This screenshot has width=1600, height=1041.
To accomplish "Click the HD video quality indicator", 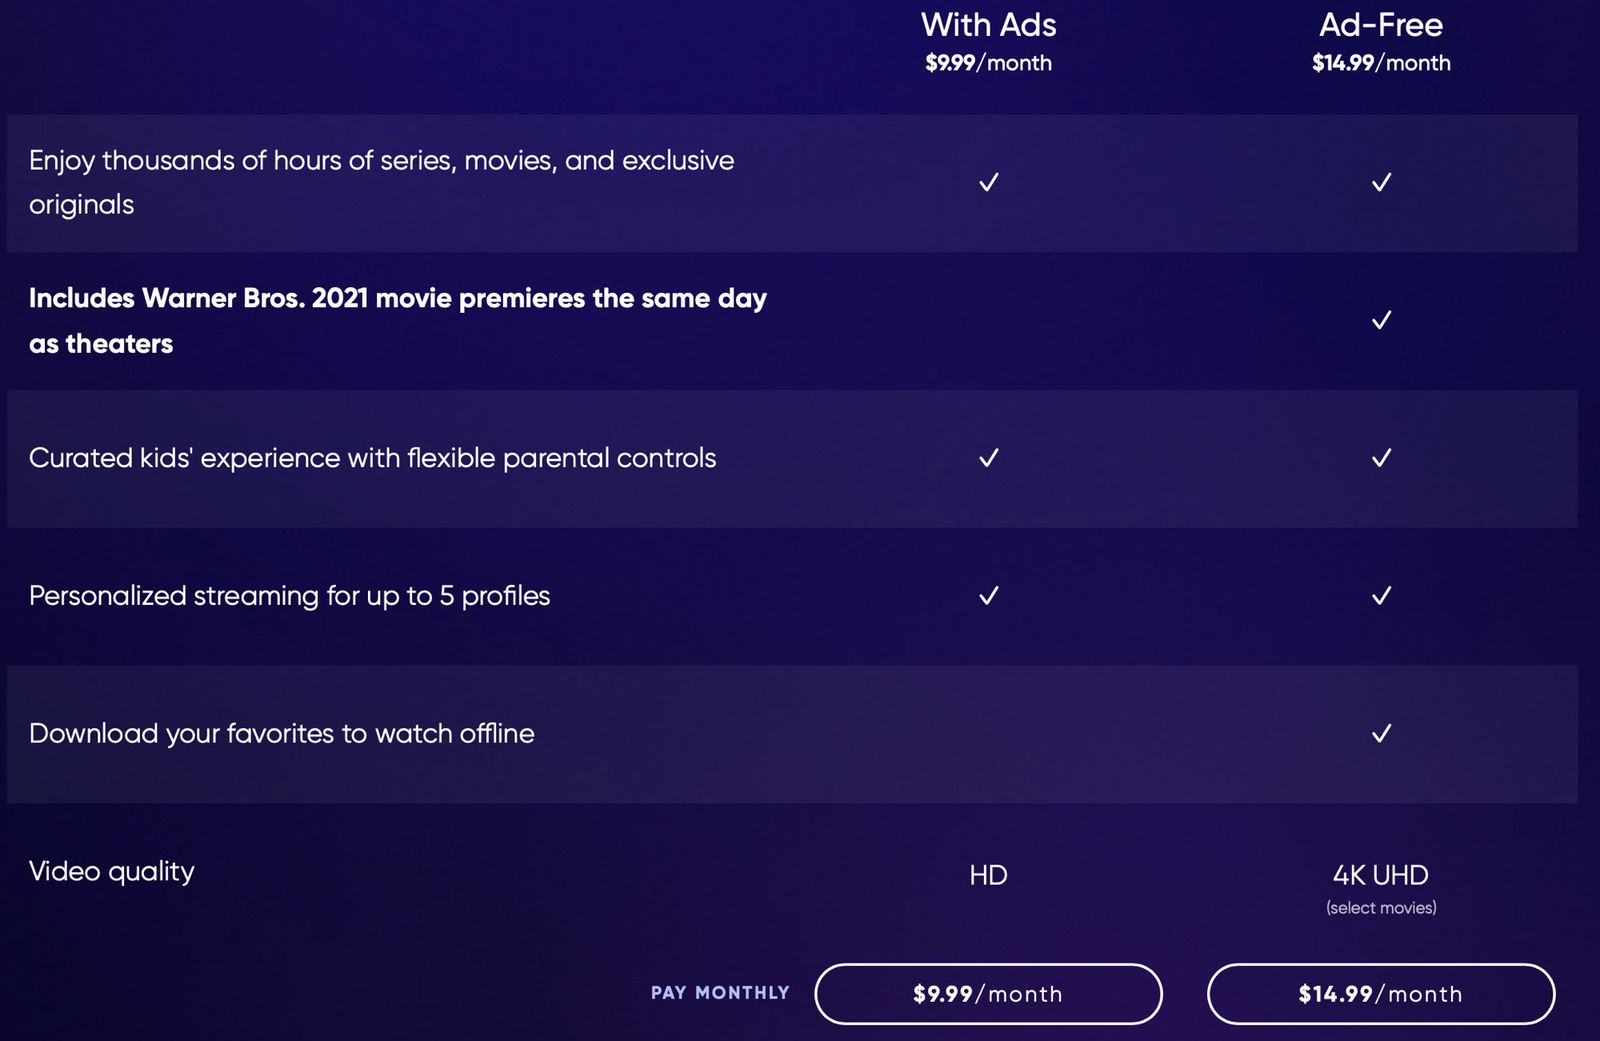I will [x=988, y=875].
